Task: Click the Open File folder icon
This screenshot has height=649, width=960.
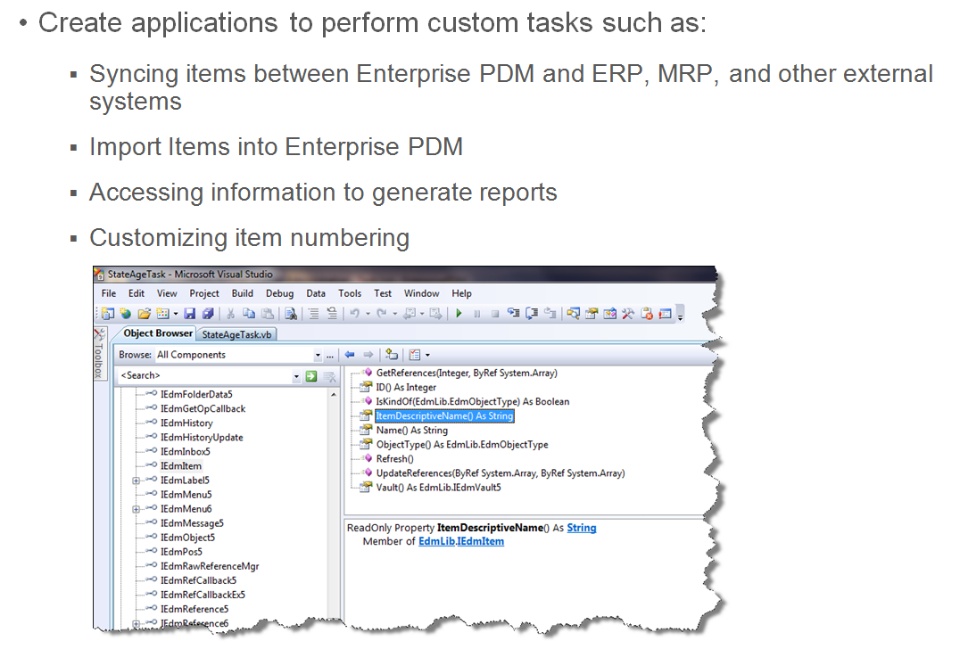Action: tap(144, 313)
